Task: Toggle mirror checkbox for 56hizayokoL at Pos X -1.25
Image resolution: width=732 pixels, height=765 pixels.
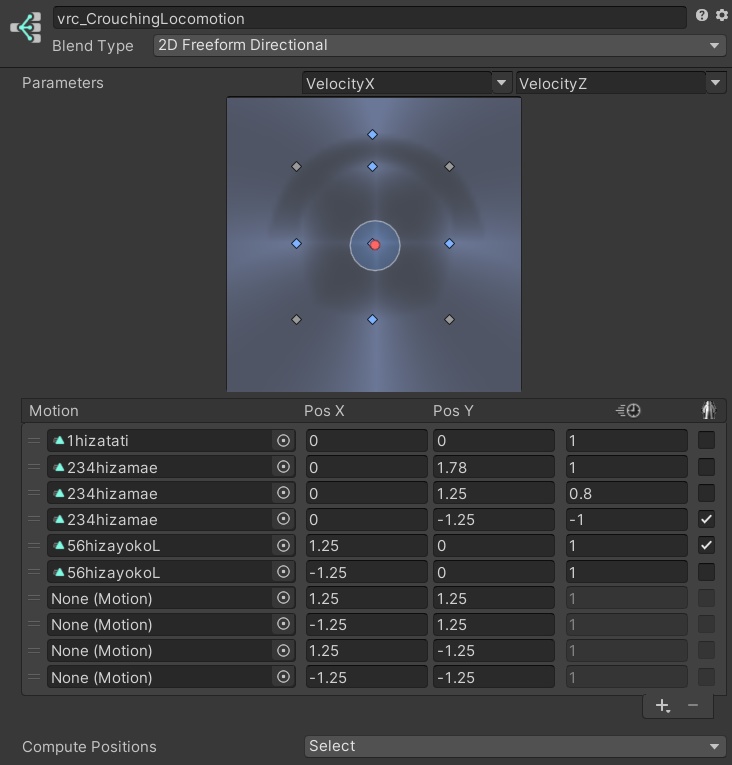Action: 707,572
